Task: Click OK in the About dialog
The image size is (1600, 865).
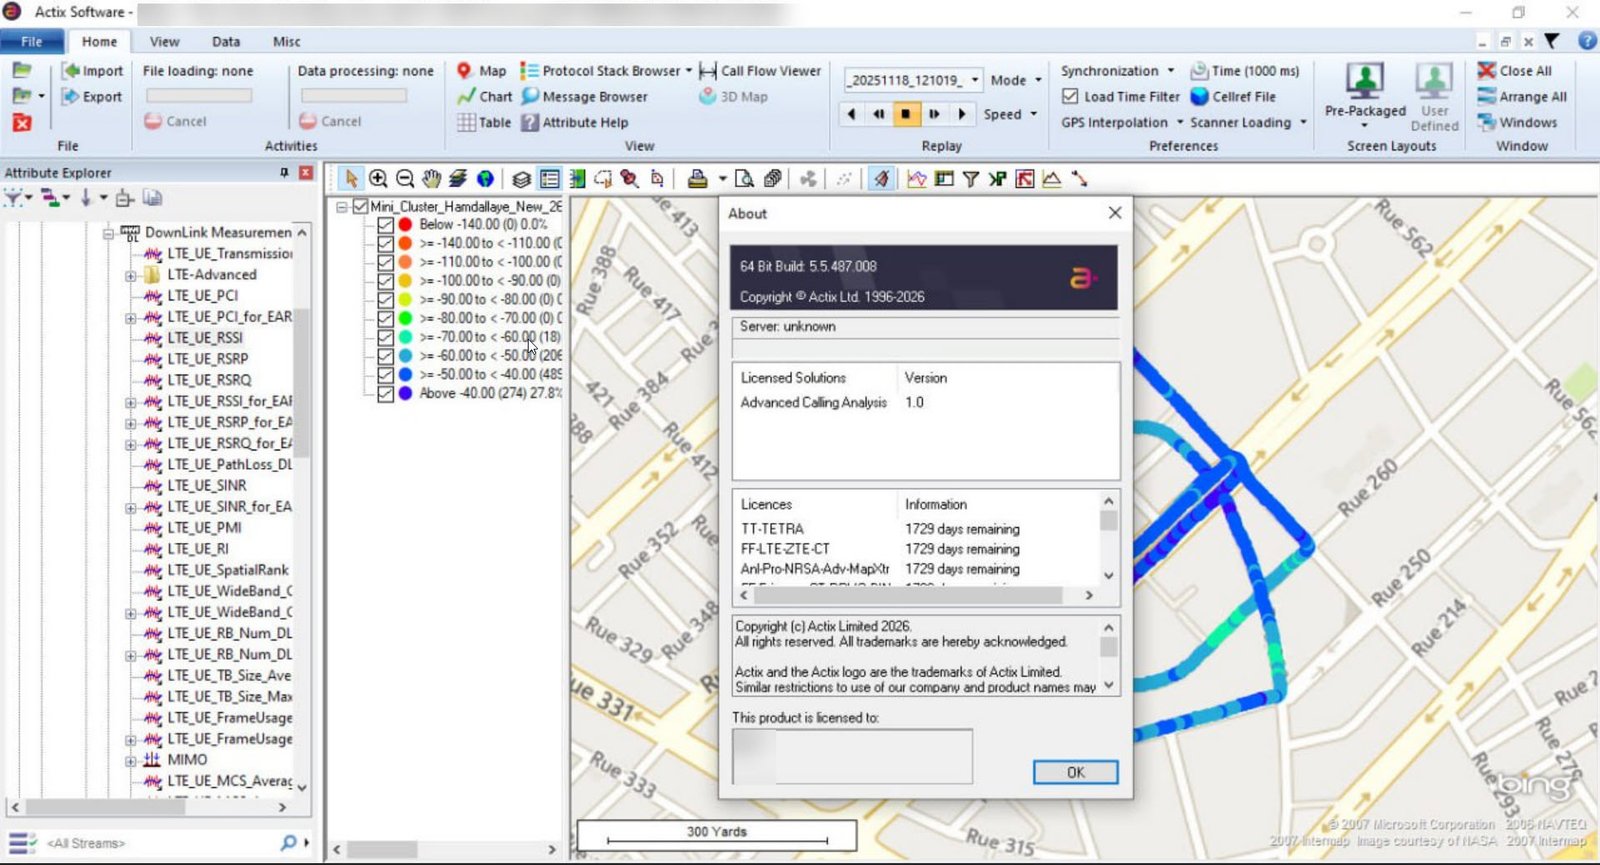Action: (1075, 772)
